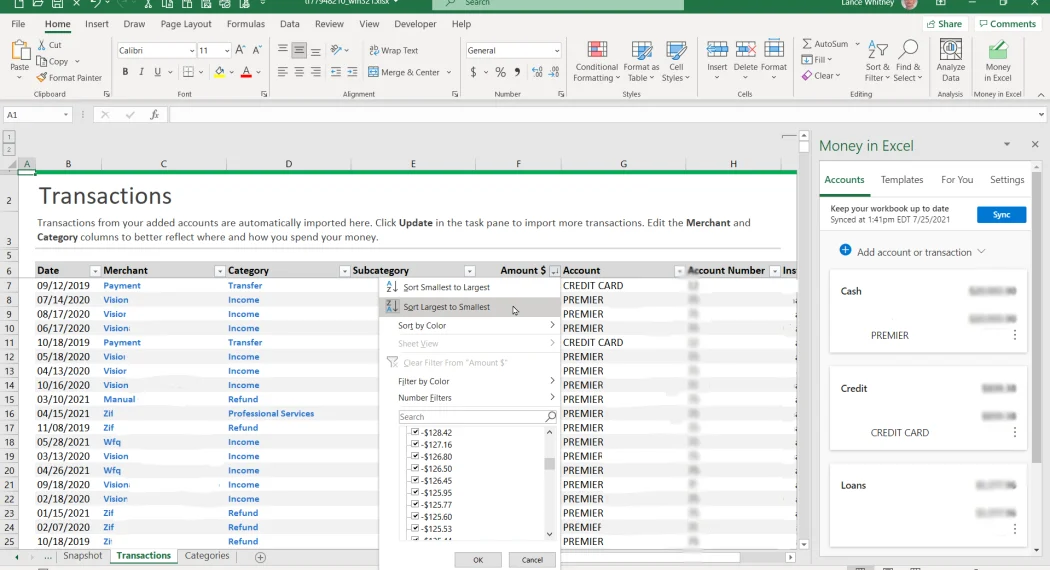Image resolution: width=1050 pixels, height=570 pixels.
Task: Click the Sync button in Money pane
Action: point(1001,214)
